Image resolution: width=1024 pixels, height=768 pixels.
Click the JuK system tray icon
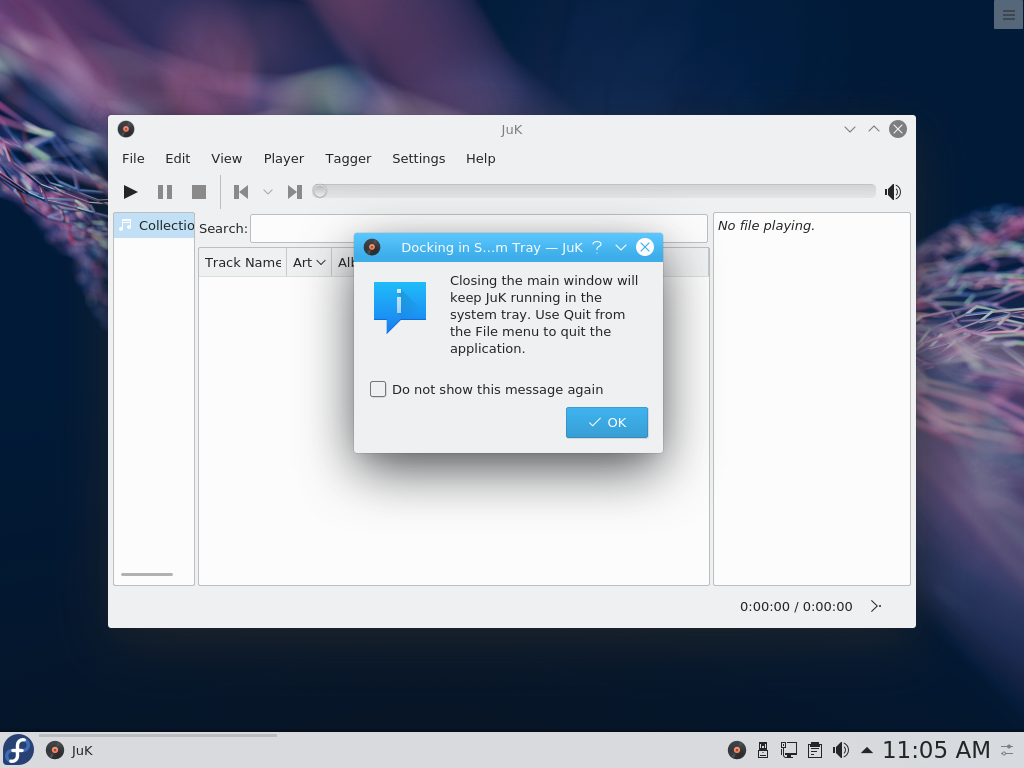(737, 750)
